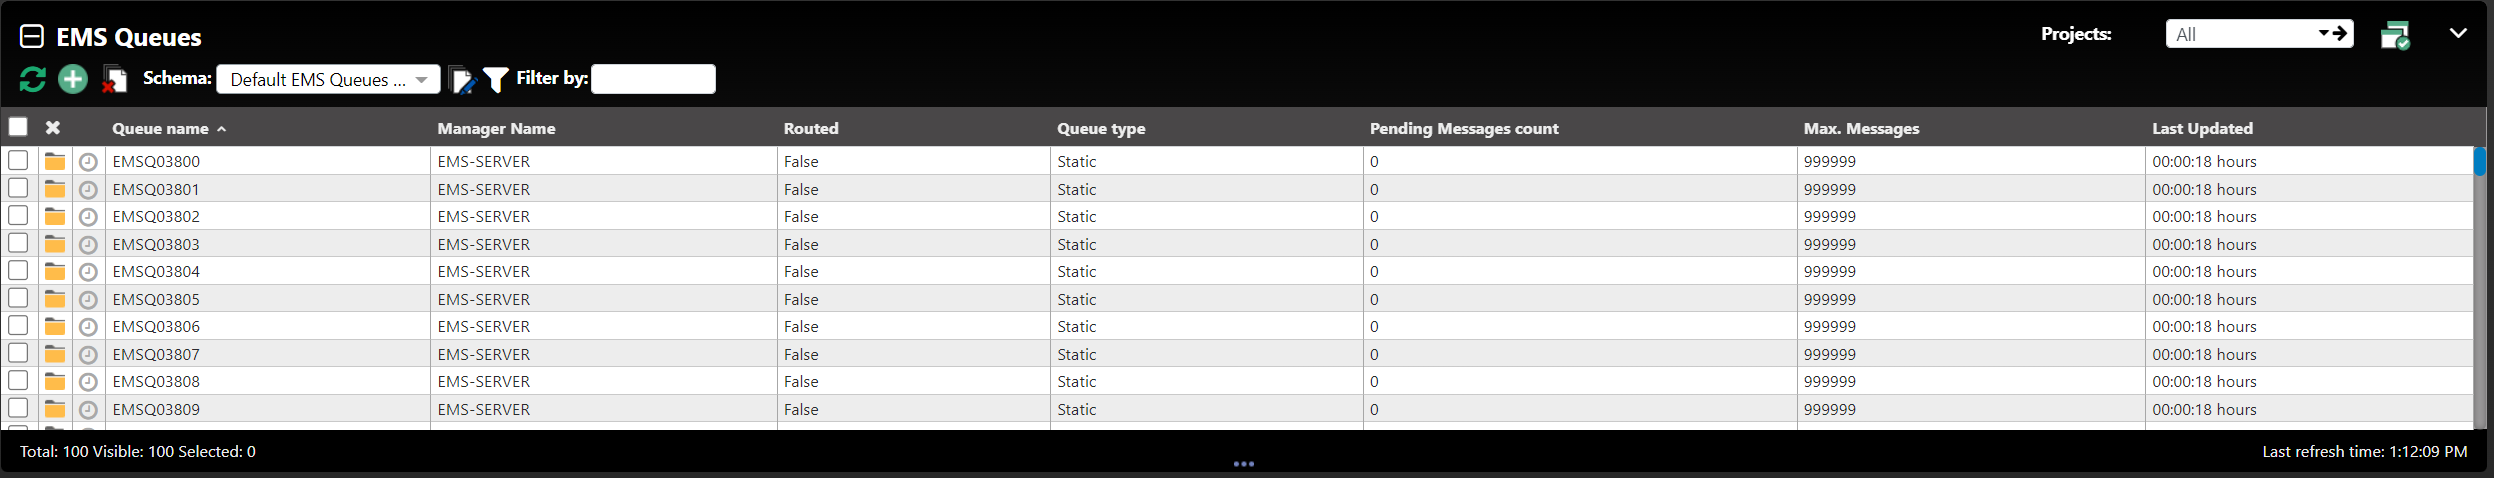Click the green plus add queue icon

pyautogui.click(x=73, y=79)
